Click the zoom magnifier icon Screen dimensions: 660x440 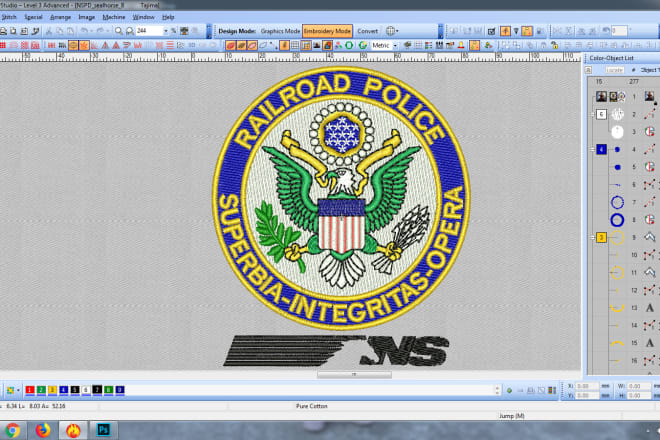(119, 31)
